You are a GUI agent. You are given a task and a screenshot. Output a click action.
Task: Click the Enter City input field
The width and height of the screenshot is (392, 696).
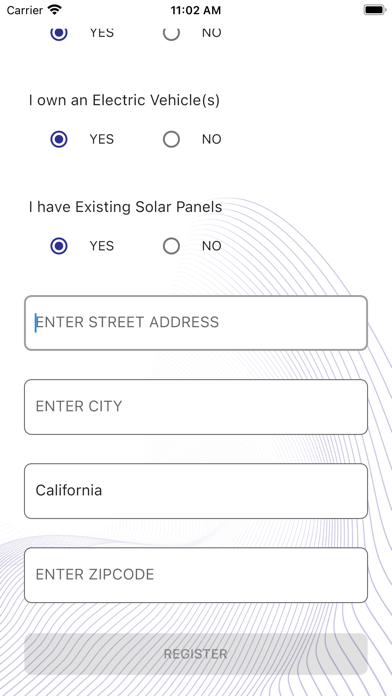[x=196, y=407]
